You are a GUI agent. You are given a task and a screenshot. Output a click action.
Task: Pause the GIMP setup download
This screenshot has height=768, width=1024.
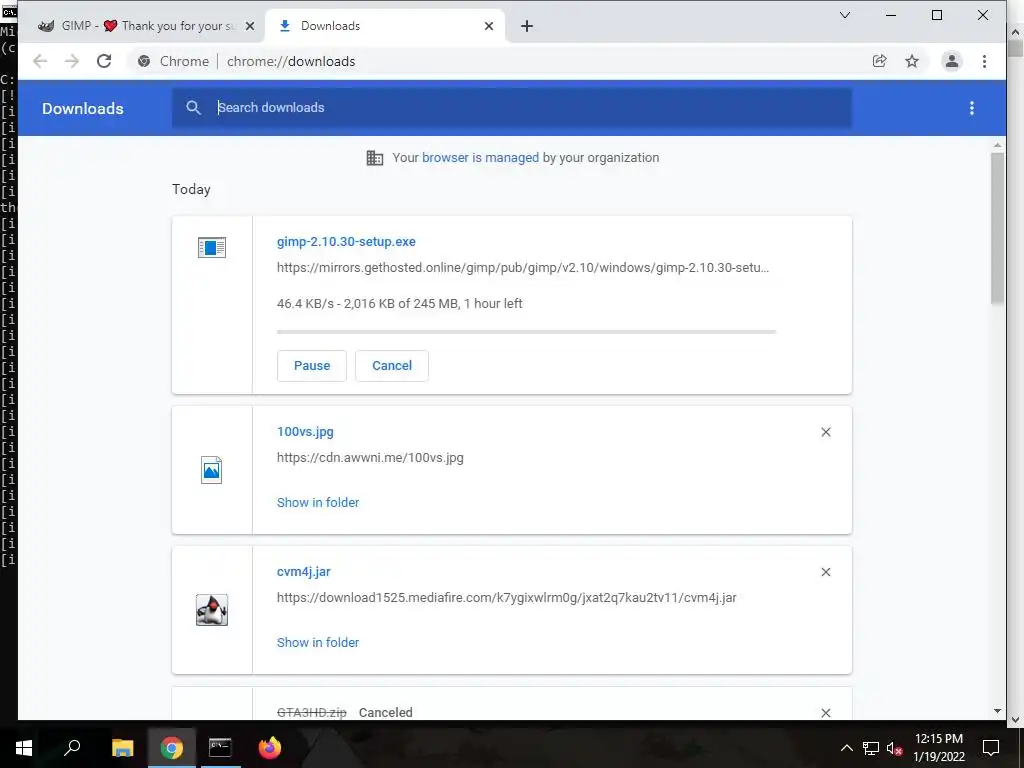(x=312, y=366)
